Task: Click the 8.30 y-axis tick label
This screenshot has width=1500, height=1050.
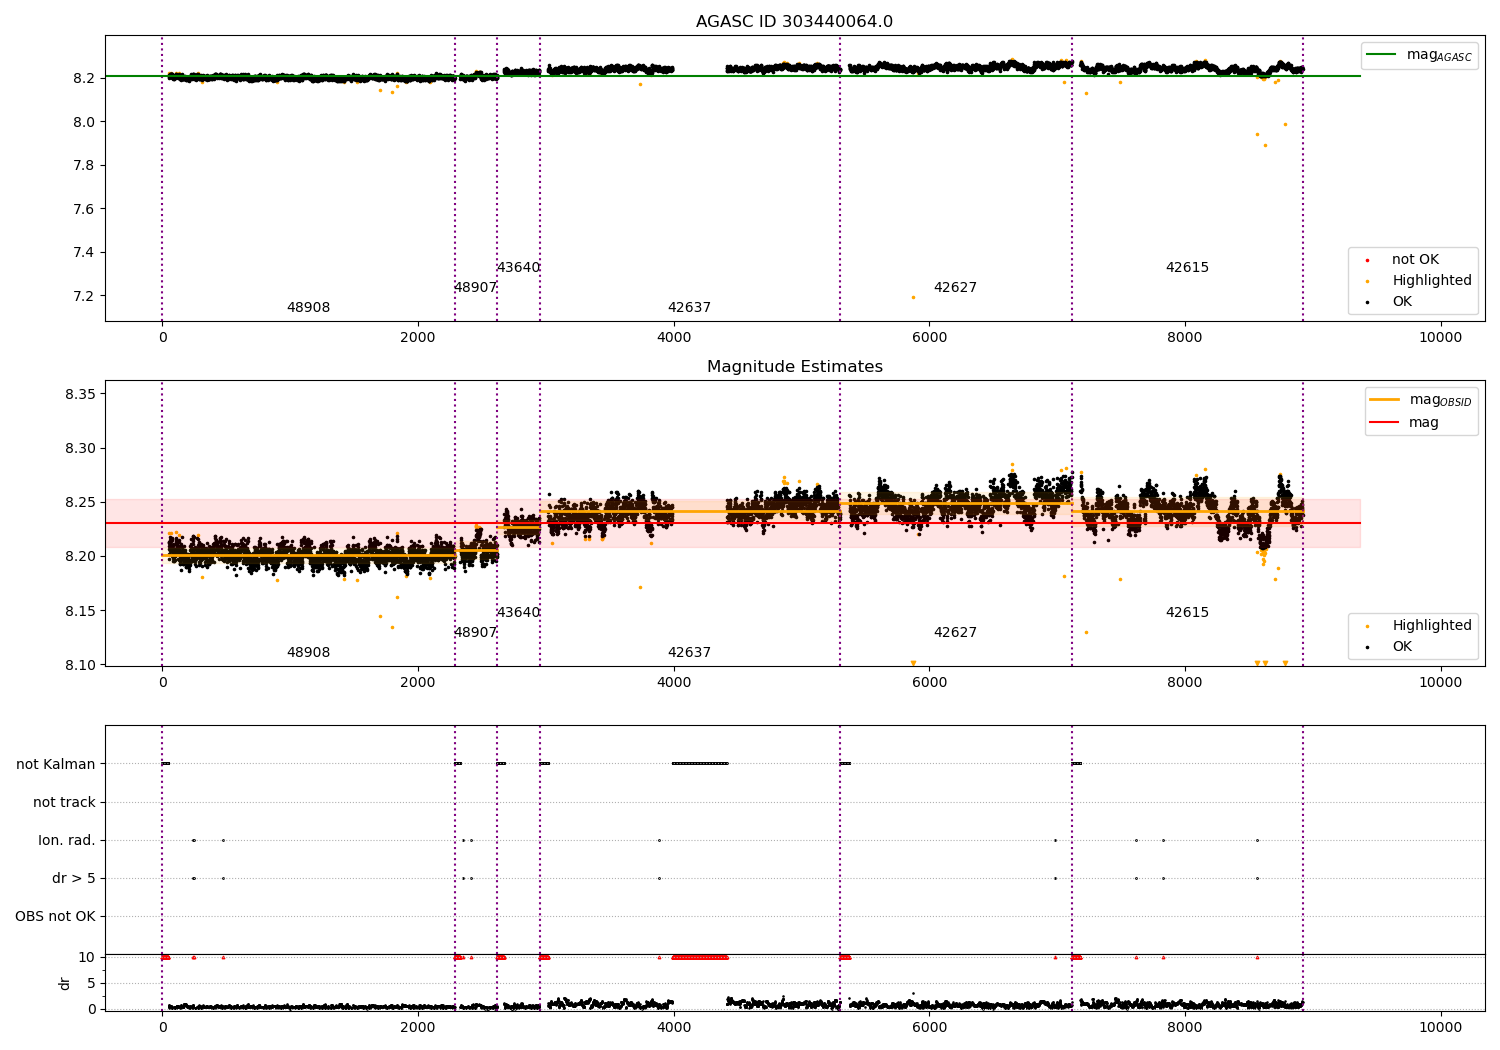Action: point(80,448)
